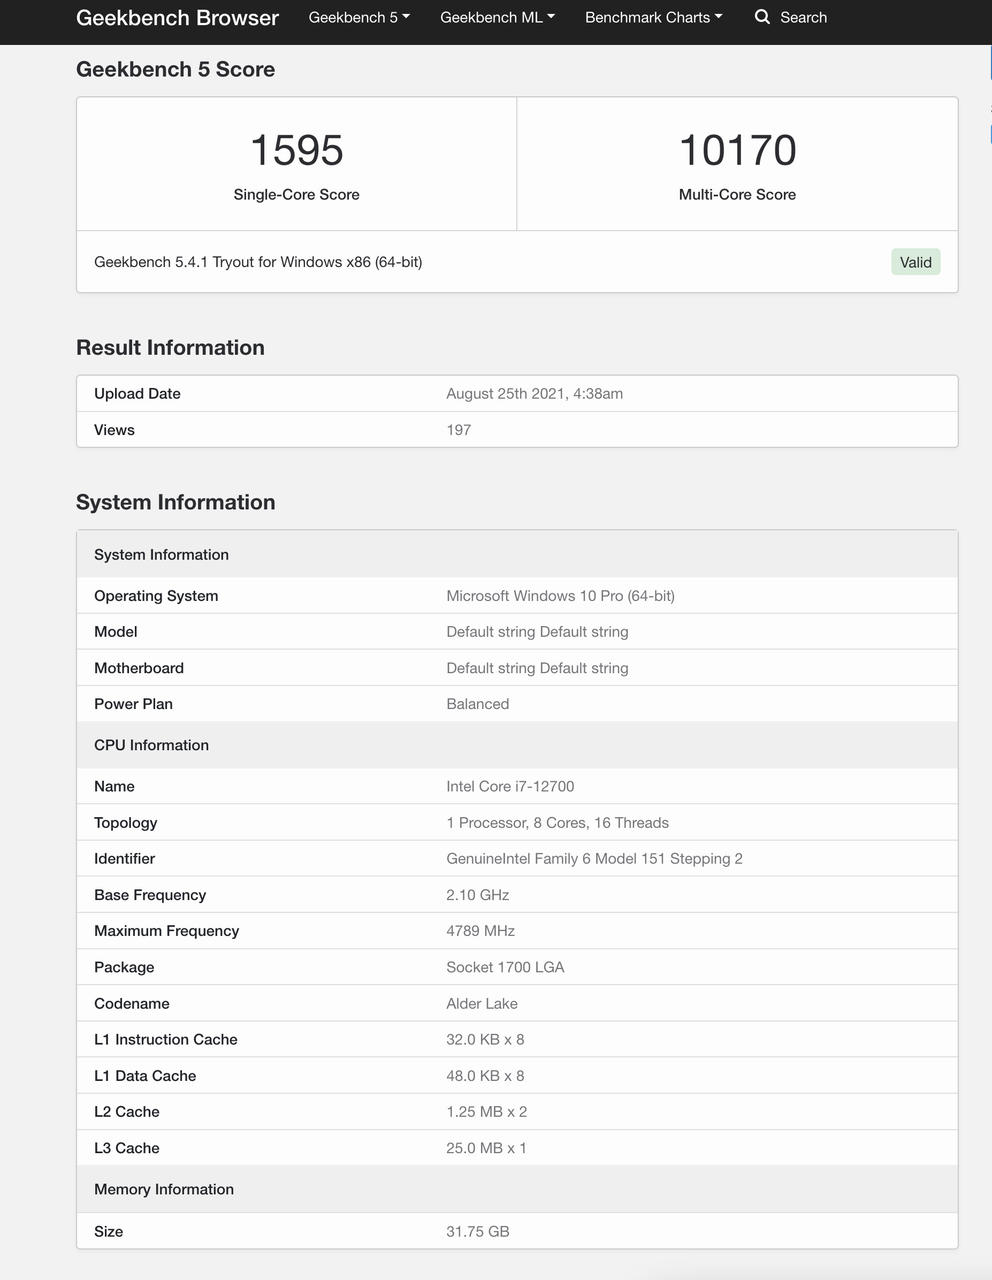Select memory size 31.75 GB

[477, 1232]
